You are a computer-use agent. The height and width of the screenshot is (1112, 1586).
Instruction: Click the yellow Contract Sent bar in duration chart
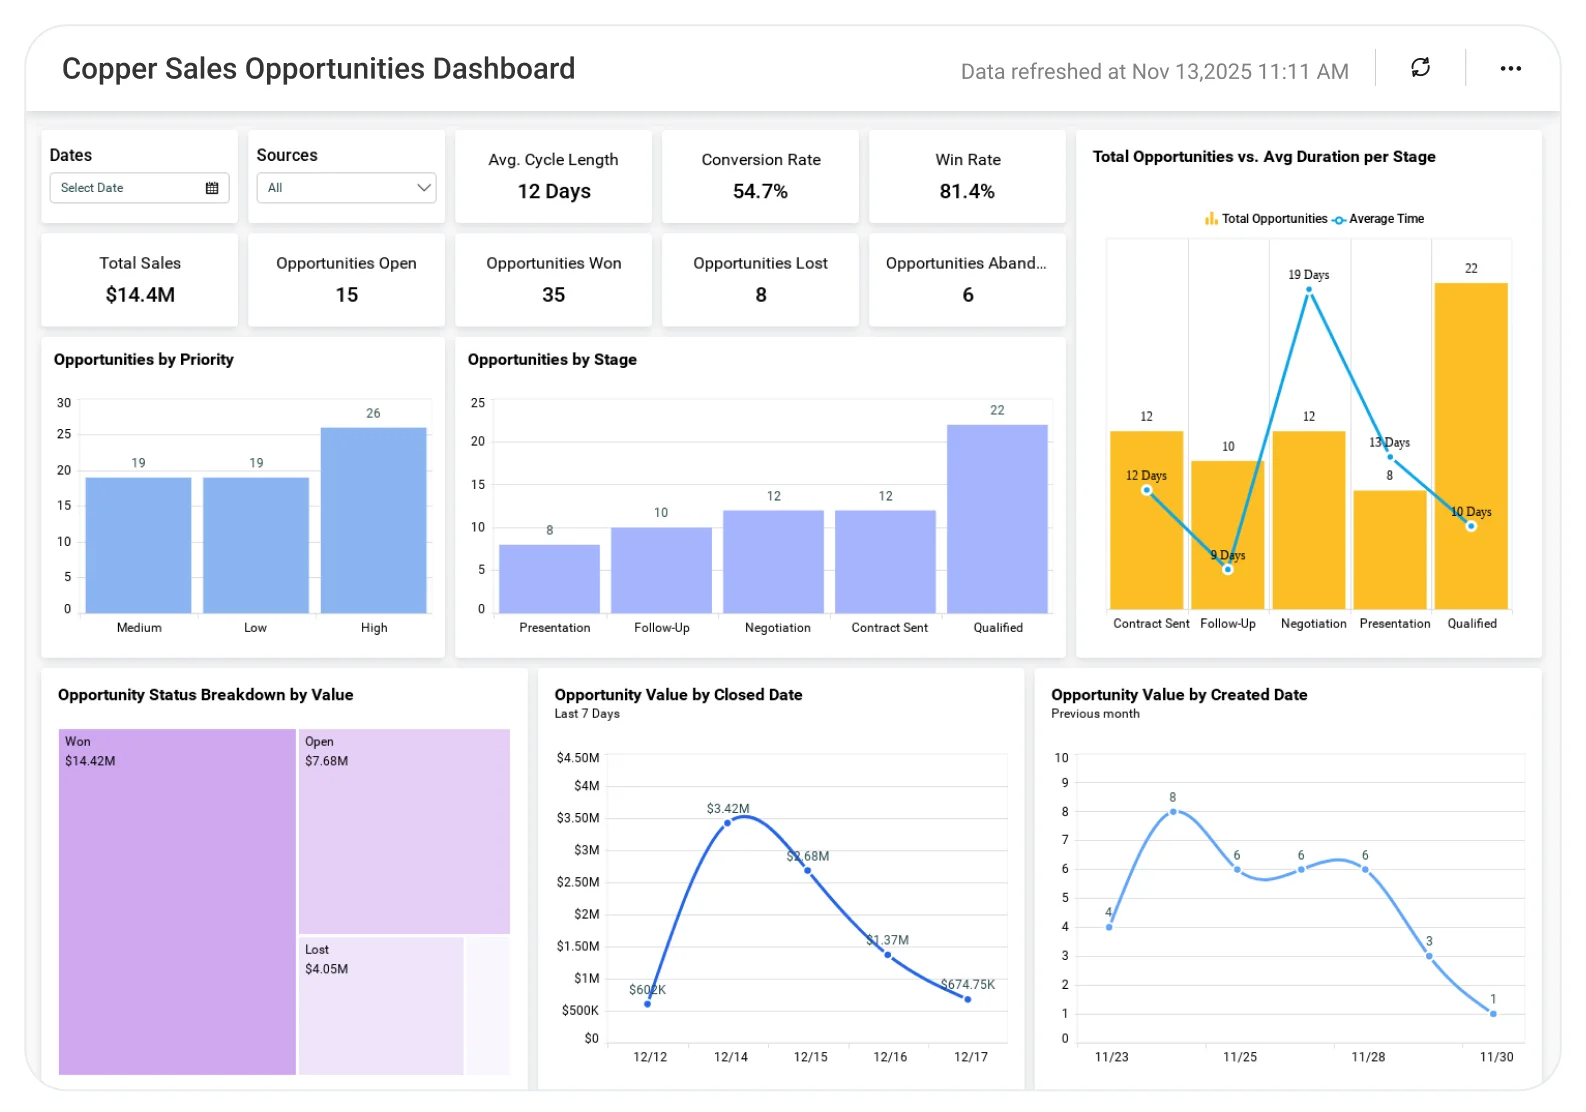click(1146, 520)
